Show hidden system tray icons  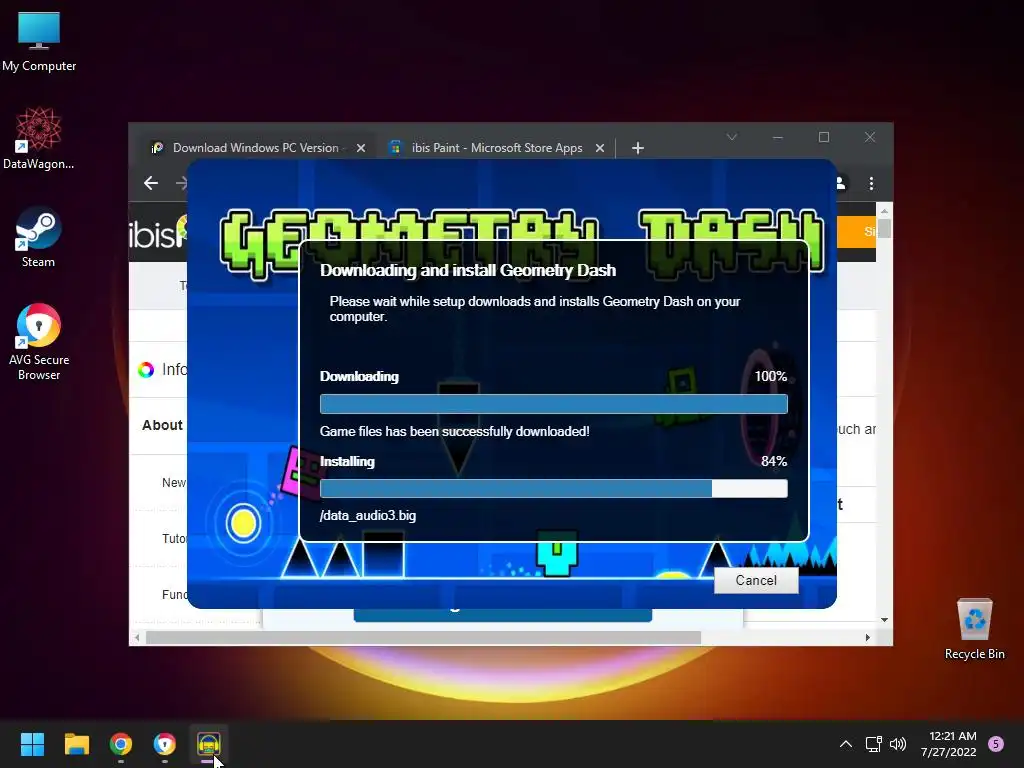click(846, 744)
